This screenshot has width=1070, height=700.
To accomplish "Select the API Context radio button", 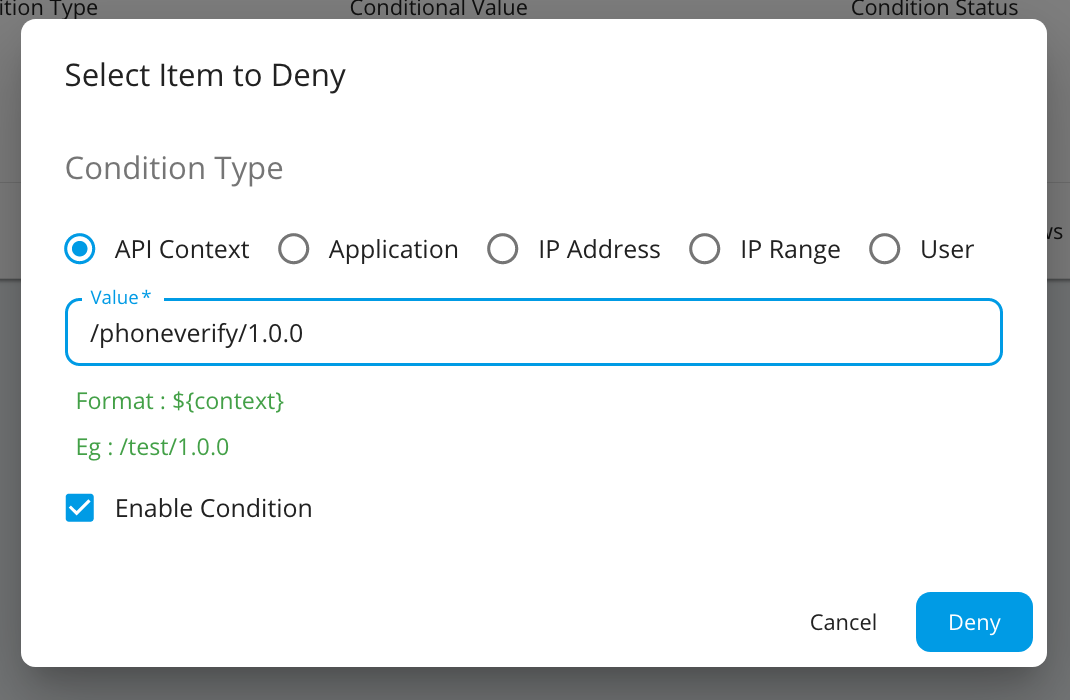I will point(79,249).
